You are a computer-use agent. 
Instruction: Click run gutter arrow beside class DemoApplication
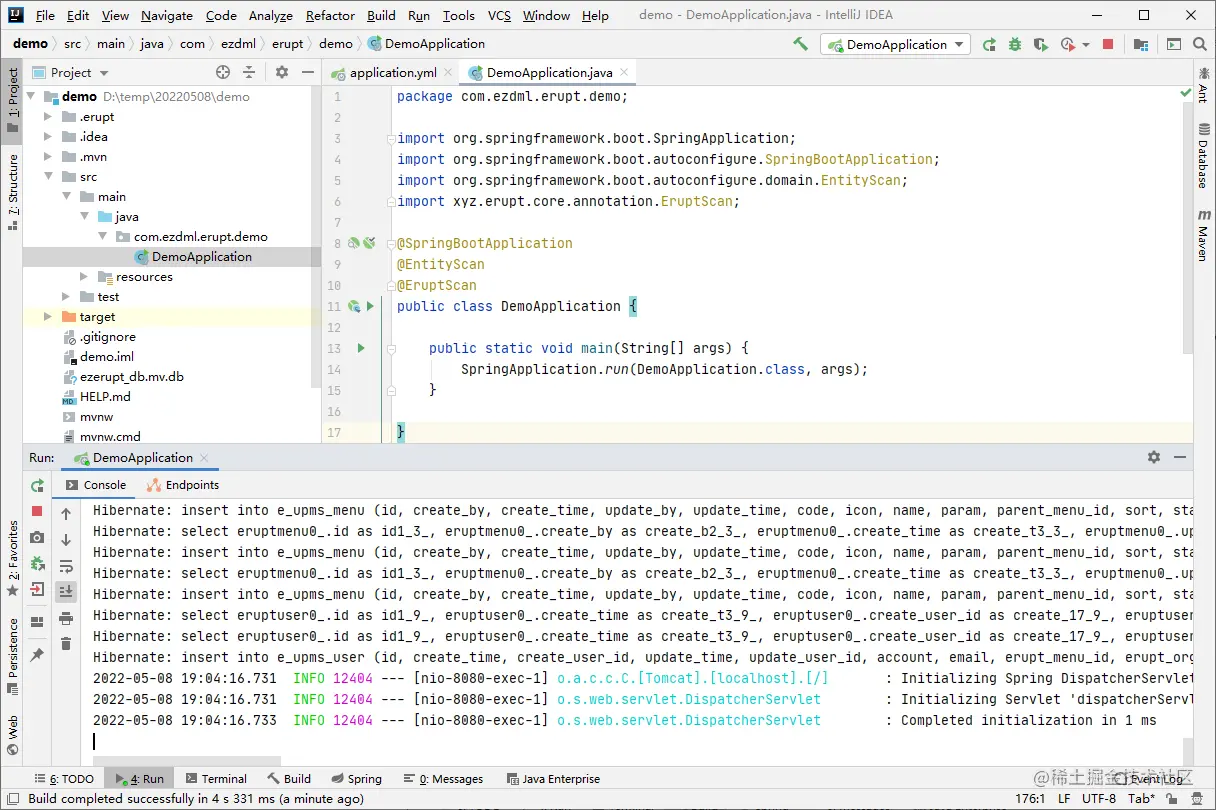click(370, 306)
